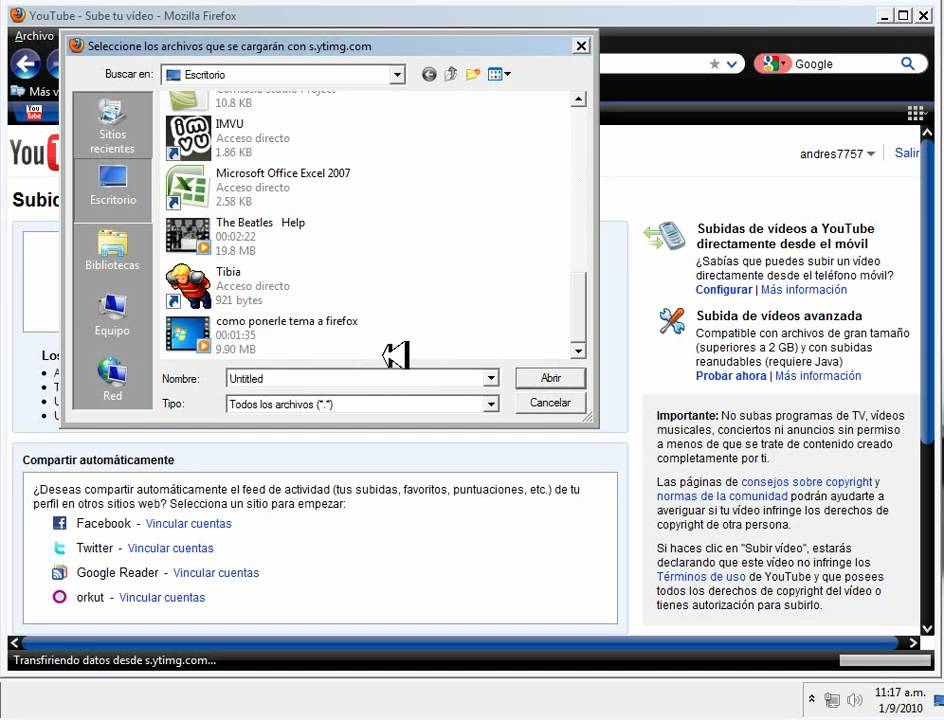Click the tab groups grid icon

(916, 113)
